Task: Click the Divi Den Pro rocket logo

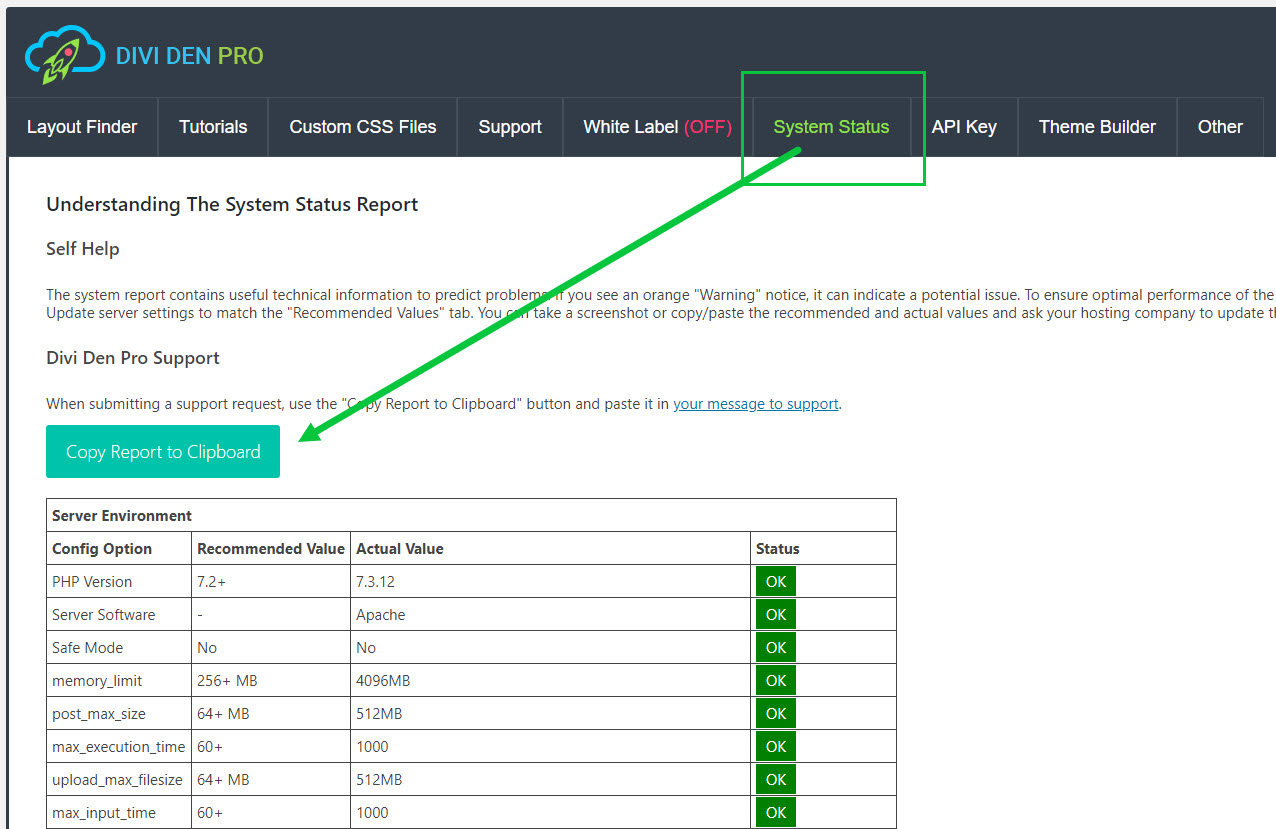Action: [65, 55]
